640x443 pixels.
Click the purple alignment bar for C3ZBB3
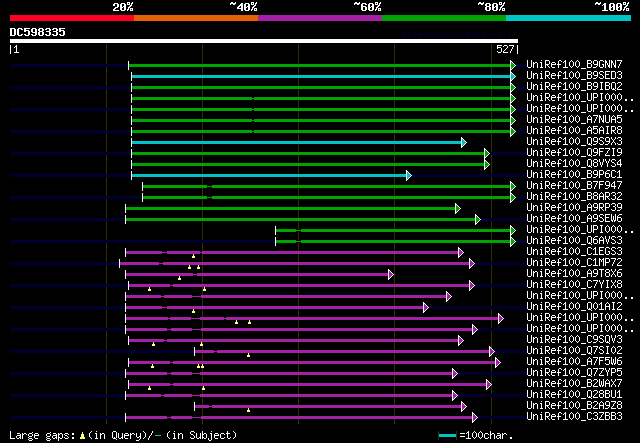[299, 418]
